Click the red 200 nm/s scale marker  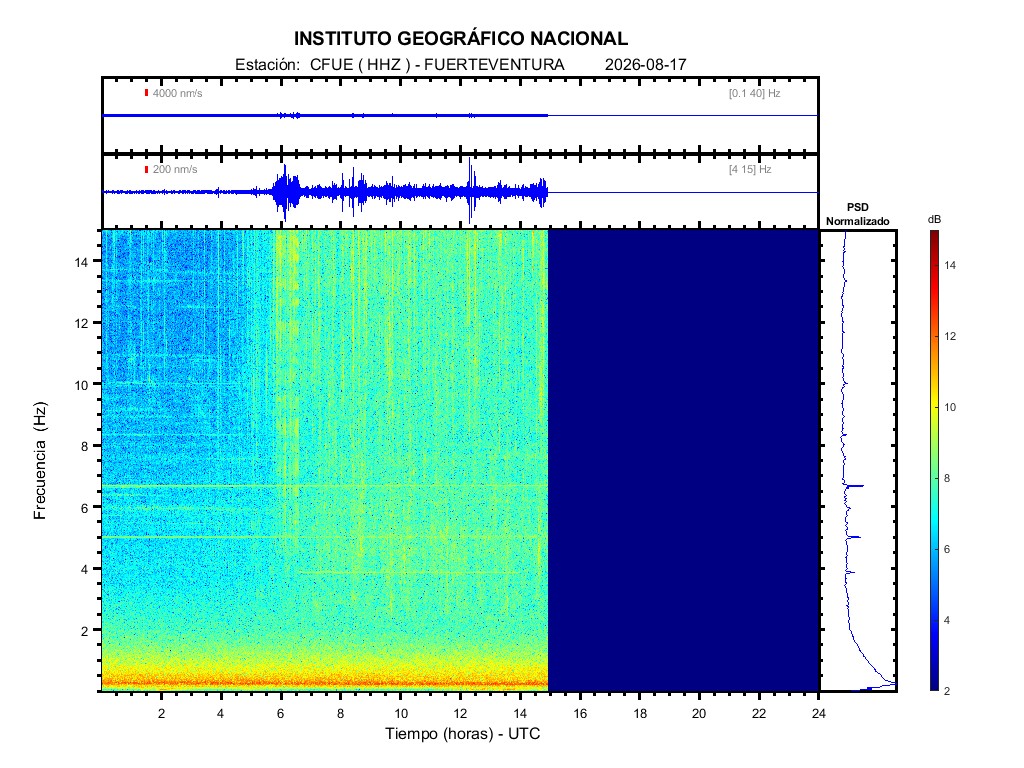pyautogui.click(x=146, y=169)
